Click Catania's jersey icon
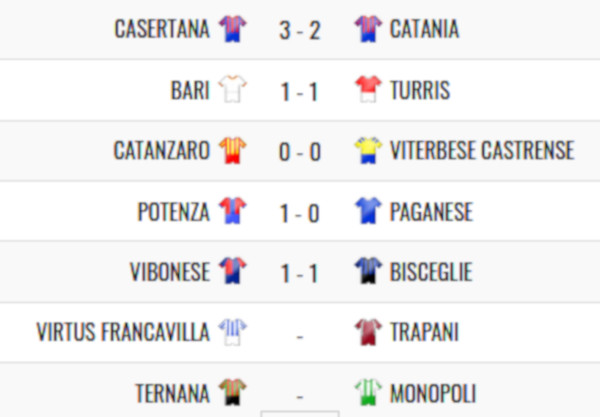This screenshot has height=417, width=600. tap(368, 29)
